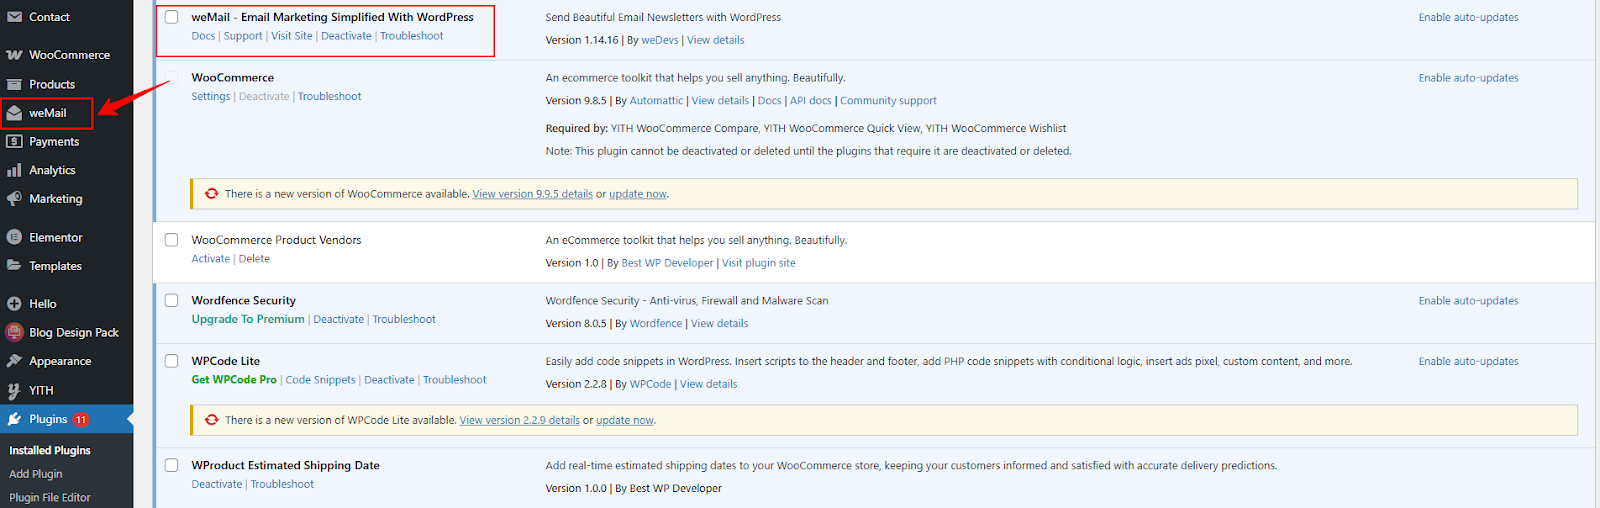Click WooCommerce Troubleshoot link
Image resolution: width=1600 pixels, height=508 pixels.
(x=330, y=97)
